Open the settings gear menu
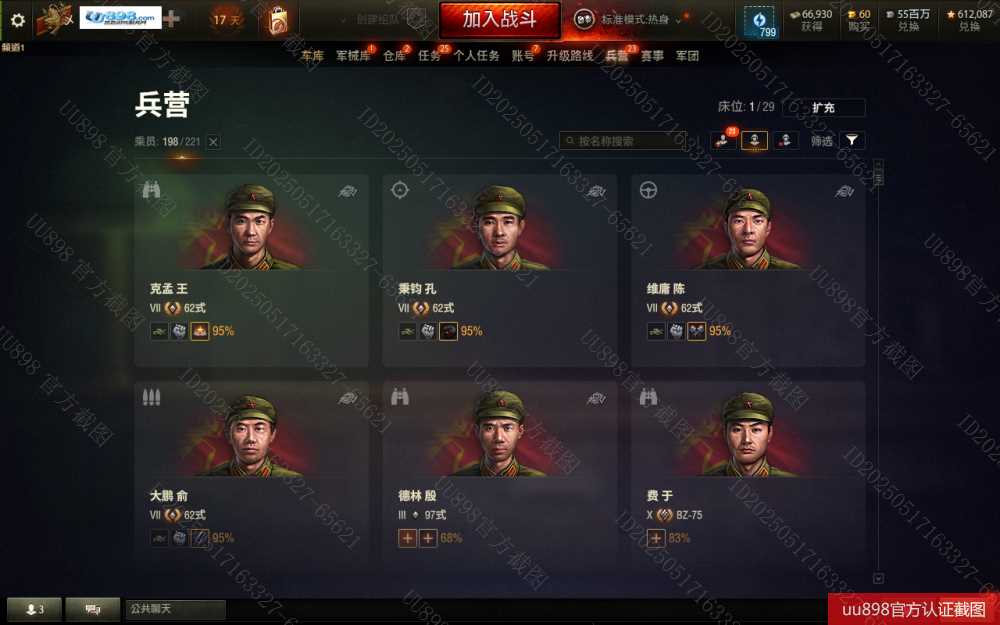The height and width of the screenshot is (625, 1000). [x=18, y=20]
